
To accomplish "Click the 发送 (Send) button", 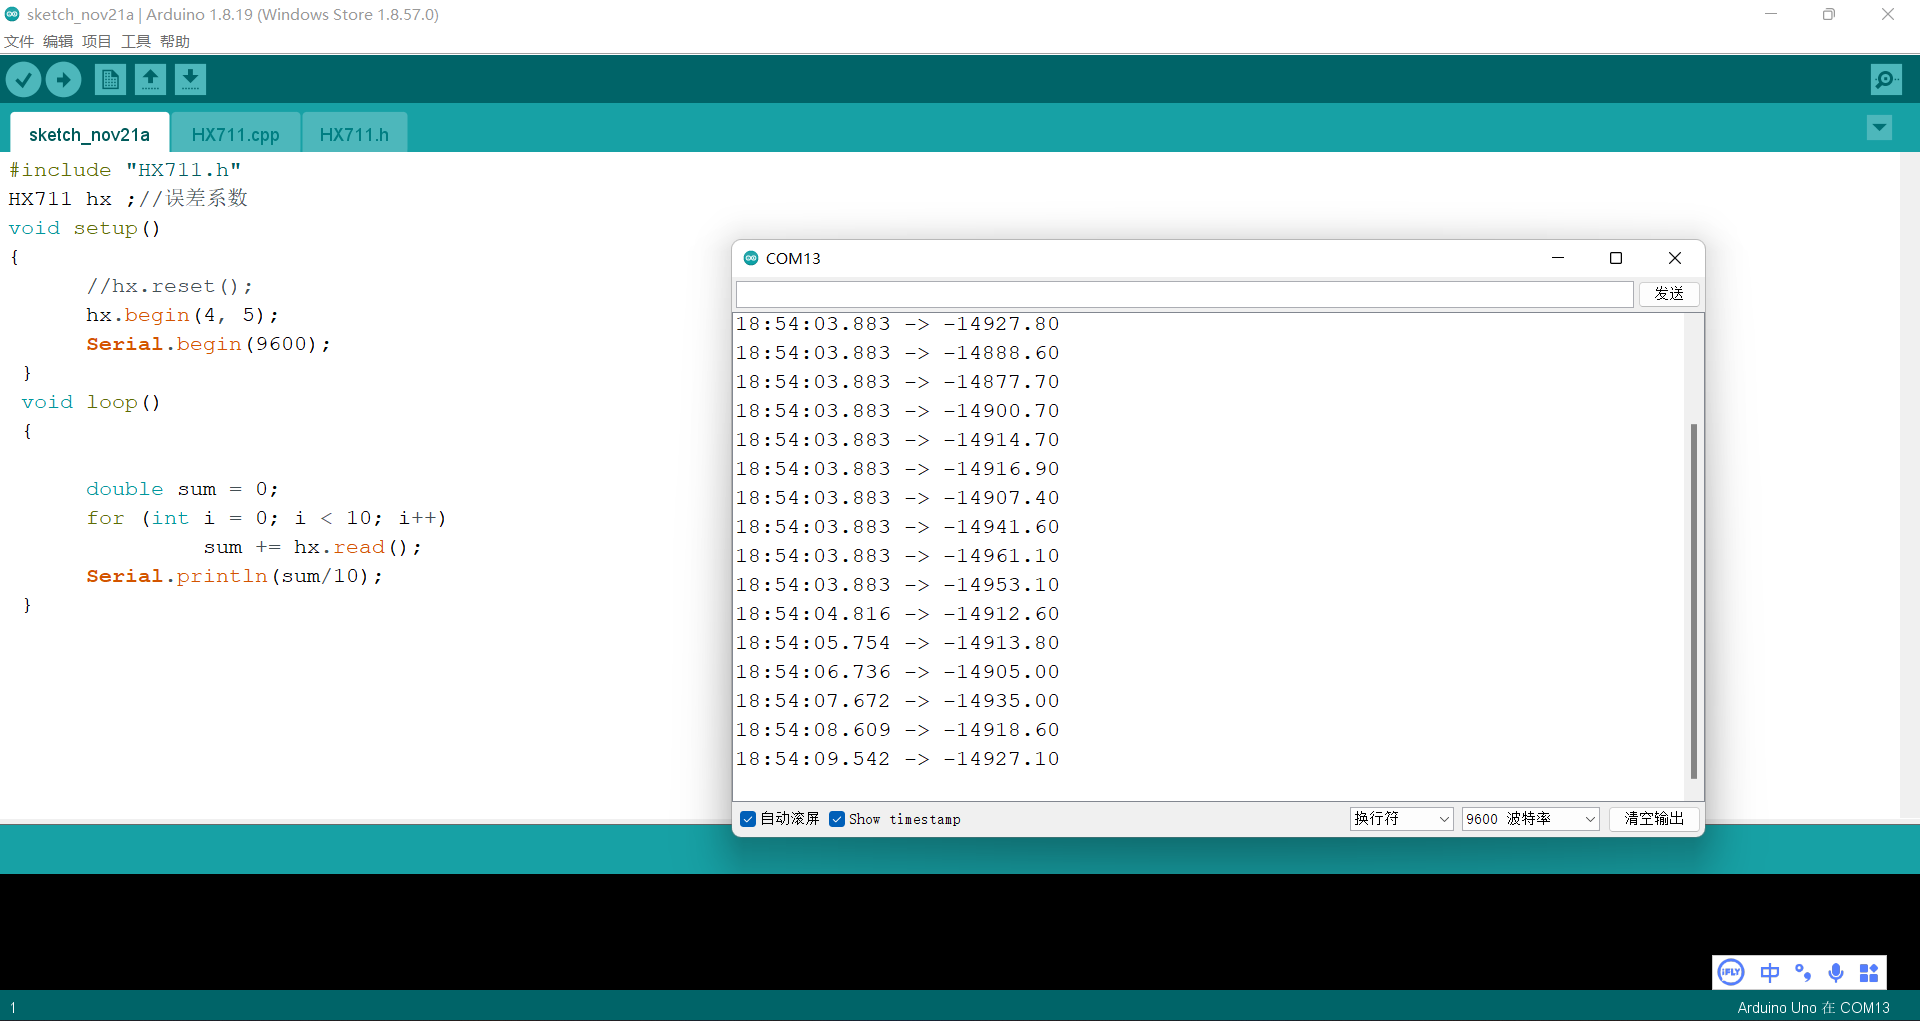I will tap(1669, 294).
